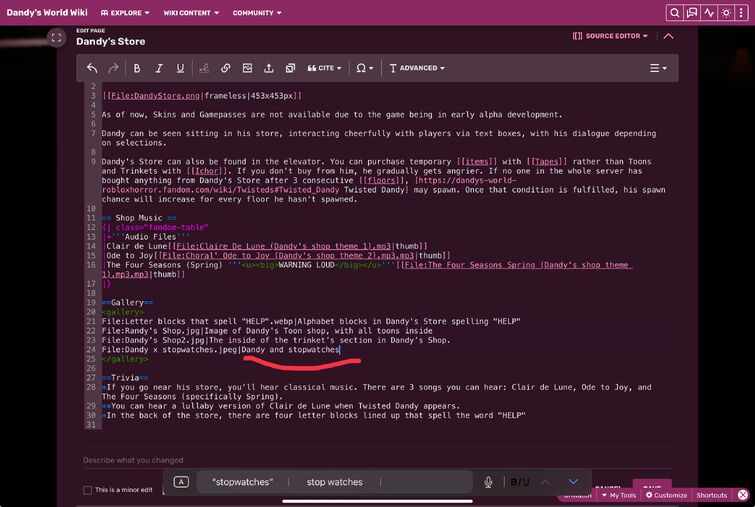Click the fullscreen expand icon beside Edit Page
755x507 pixels.
click(56, 38)
